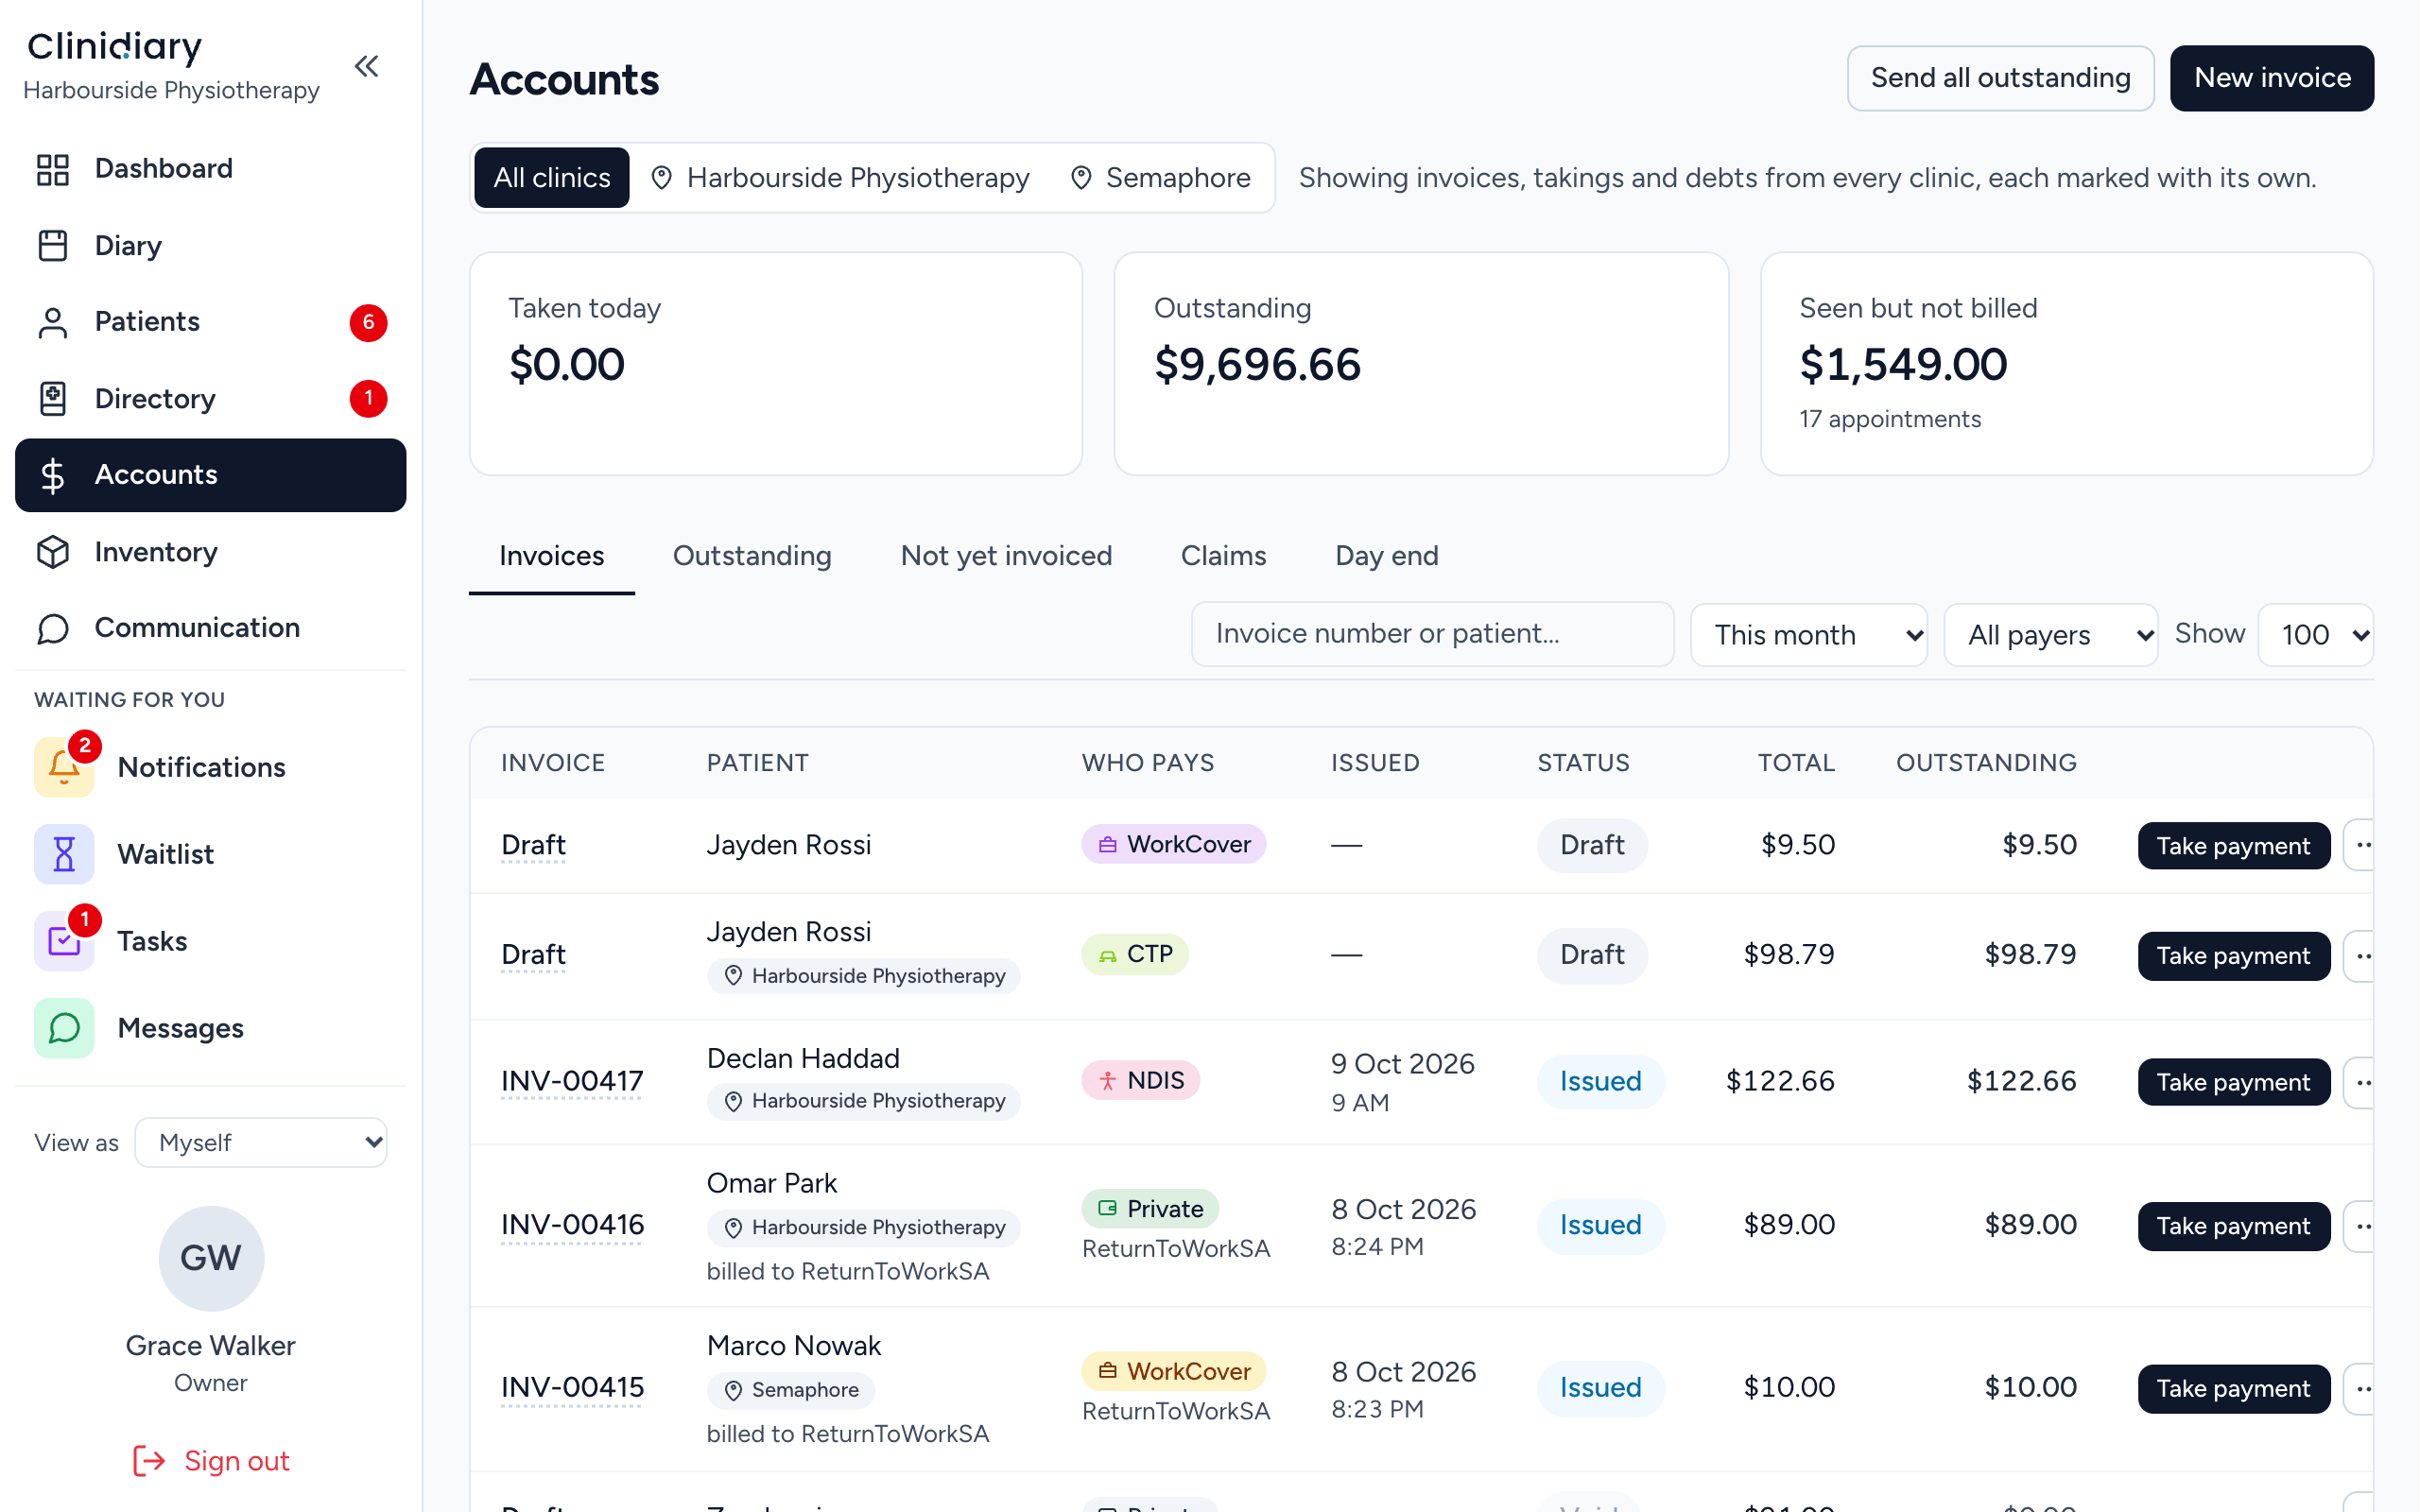Click the GW user avatar
The height and width of the screenshot is (1512, 2420).
click(211, 1258)
